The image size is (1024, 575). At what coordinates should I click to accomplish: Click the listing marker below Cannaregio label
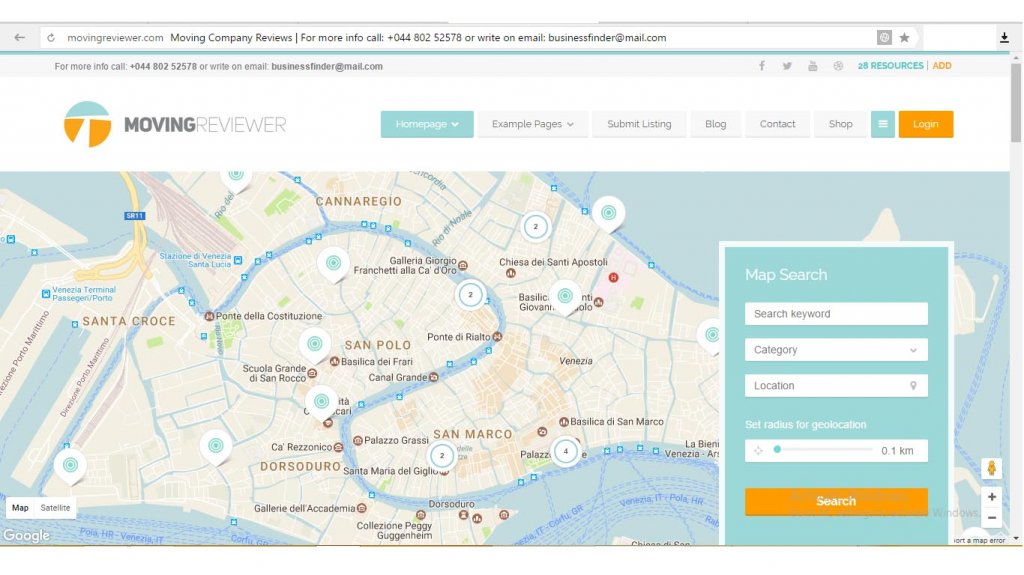click(x=333, y=265)
